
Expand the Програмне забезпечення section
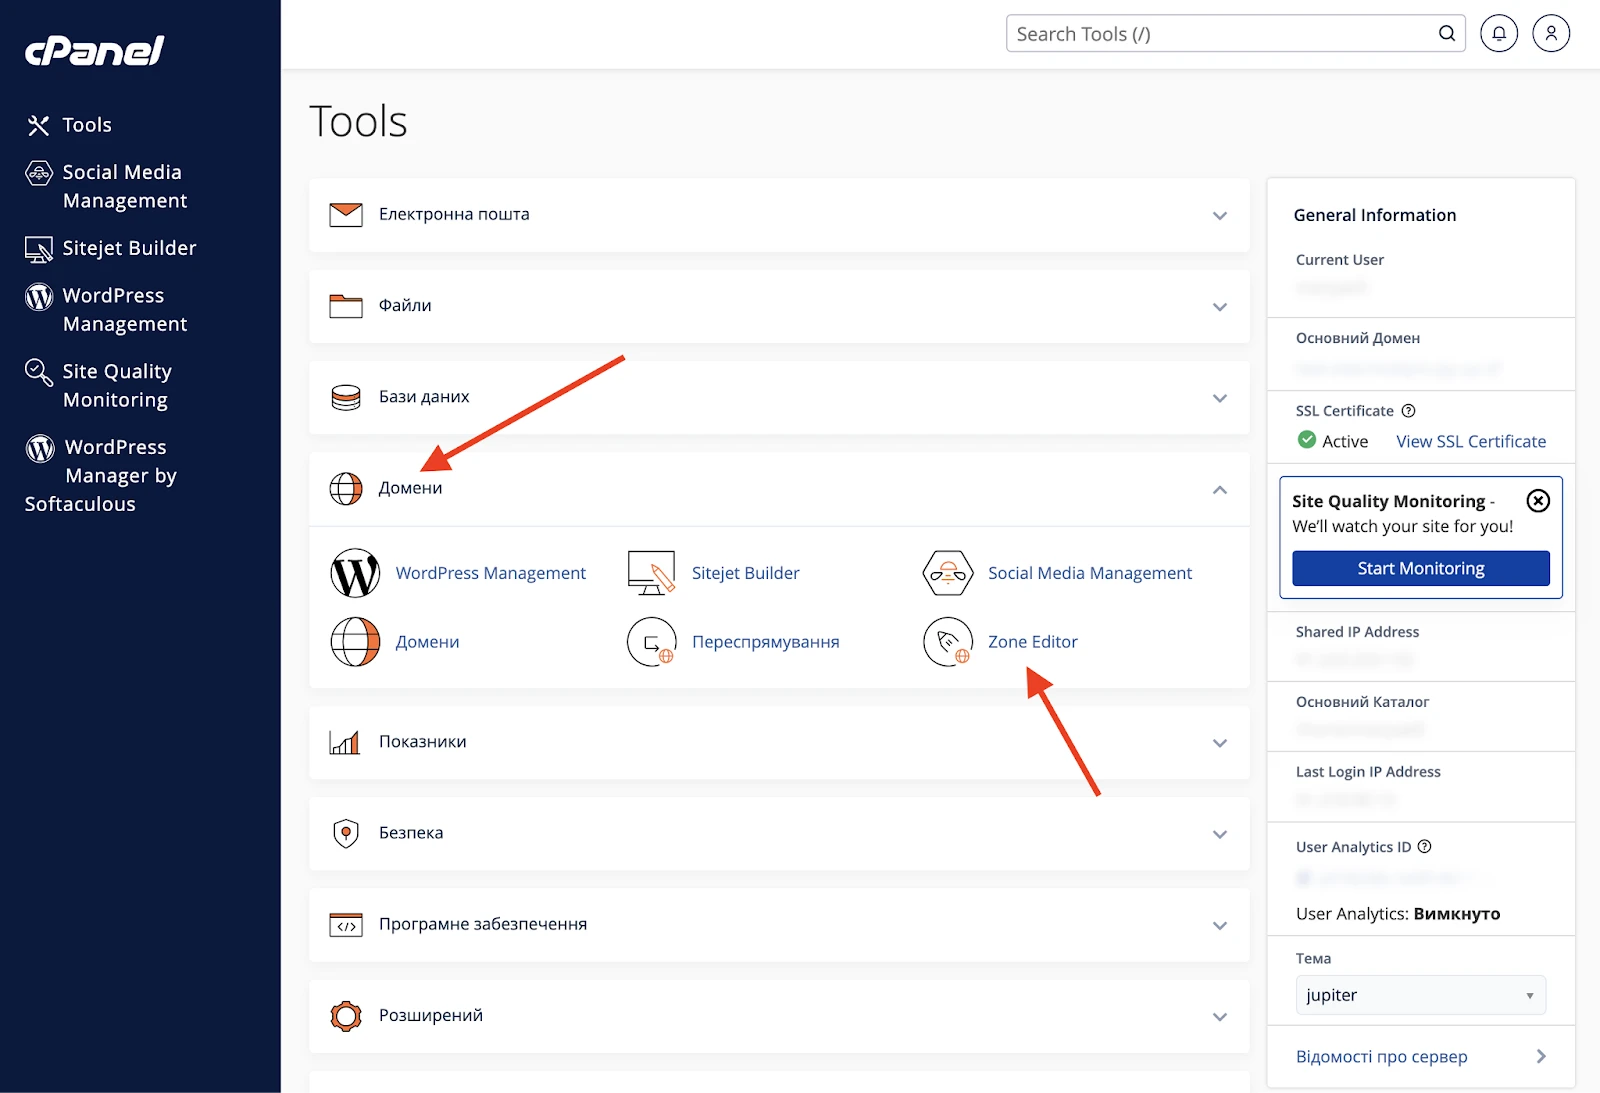tap(1220, 926)
